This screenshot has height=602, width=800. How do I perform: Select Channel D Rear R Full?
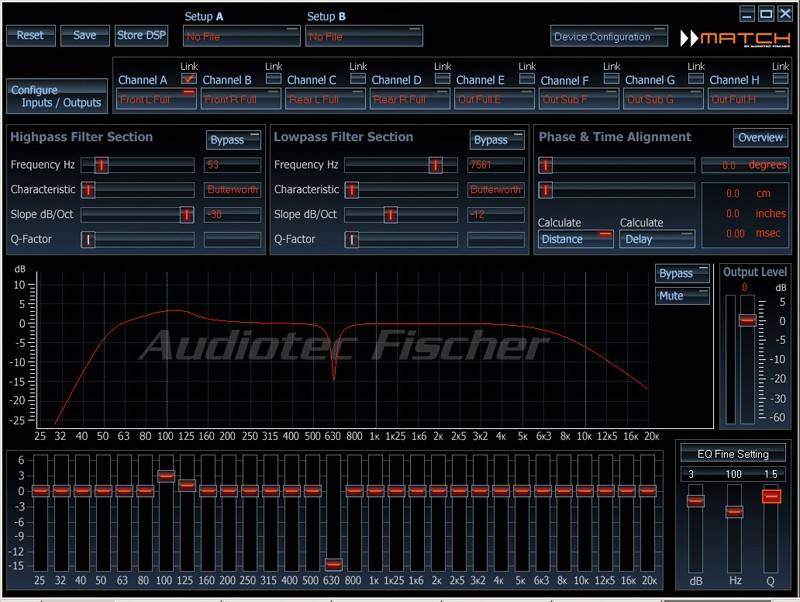point(410,99)
